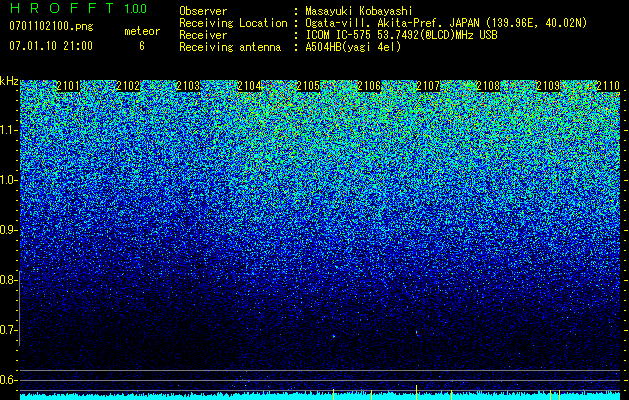Click the Receiver ICOM IC-575 text

tap(401, 35)
